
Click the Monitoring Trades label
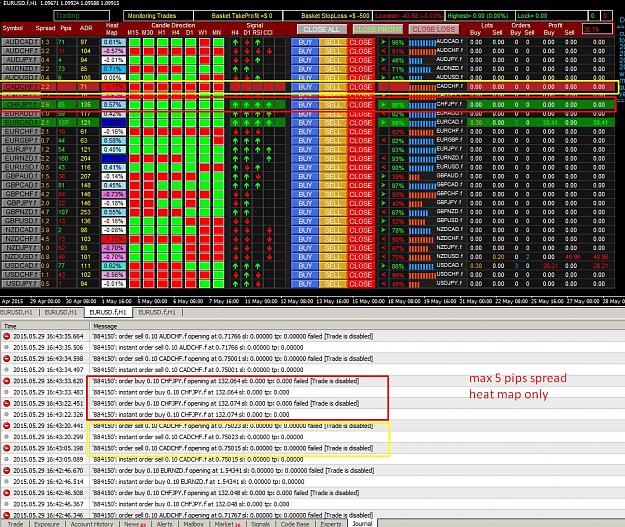click(158, 16)
